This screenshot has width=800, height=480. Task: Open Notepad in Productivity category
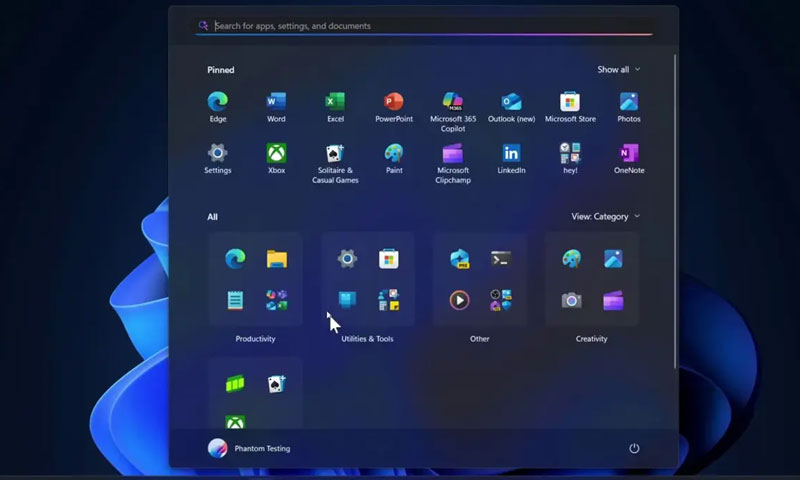[235, 300]
